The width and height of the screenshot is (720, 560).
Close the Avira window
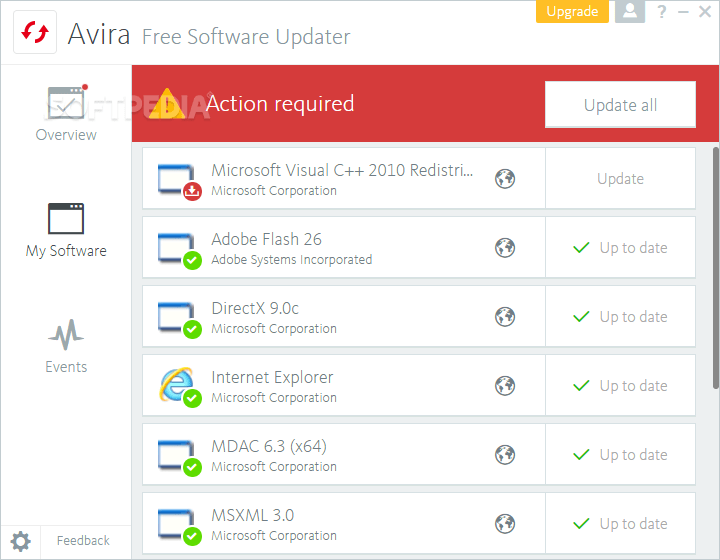point(705,11)
